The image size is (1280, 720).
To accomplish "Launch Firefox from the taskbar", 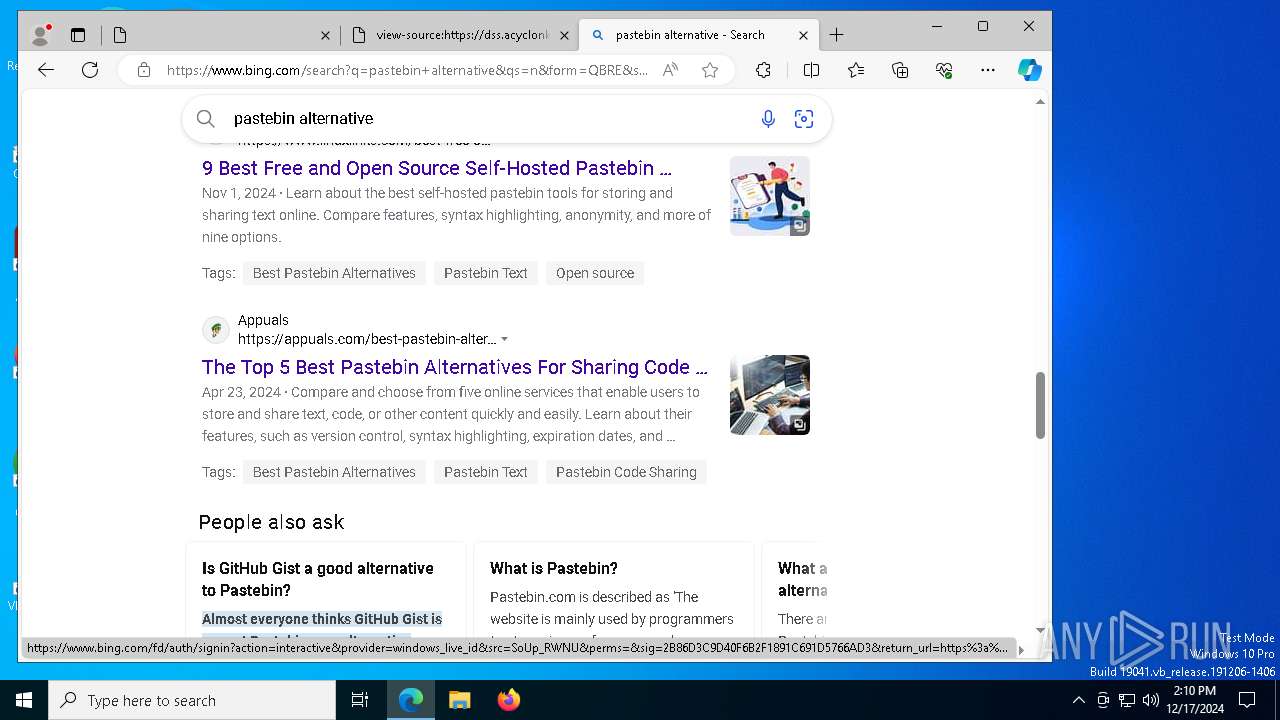I will (508, 700).
